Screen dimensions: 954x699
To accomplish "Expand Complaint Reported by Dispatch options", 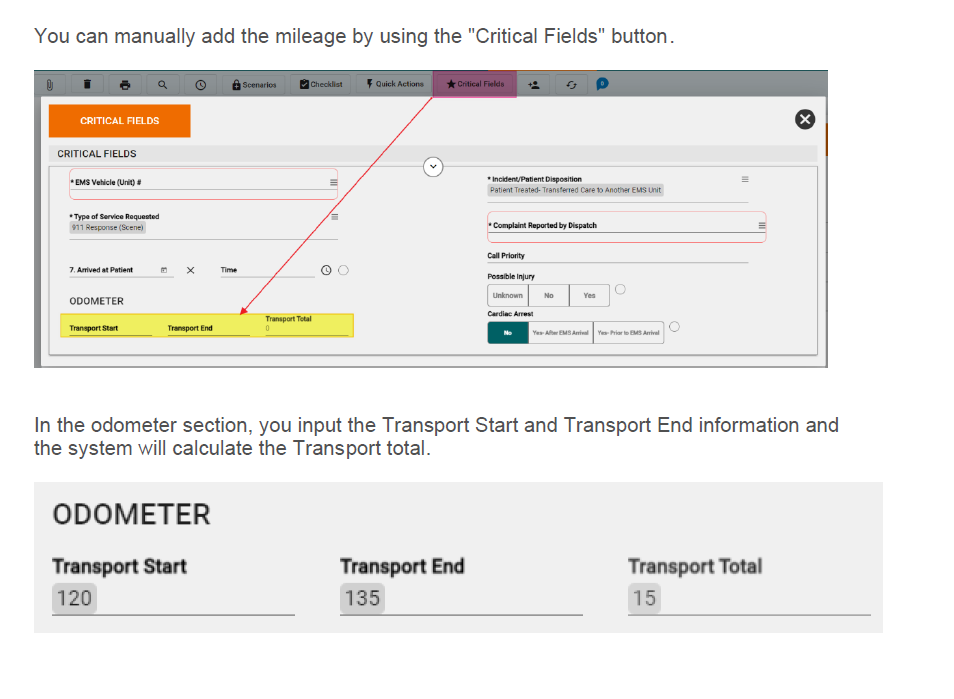I will click(761, 226).
